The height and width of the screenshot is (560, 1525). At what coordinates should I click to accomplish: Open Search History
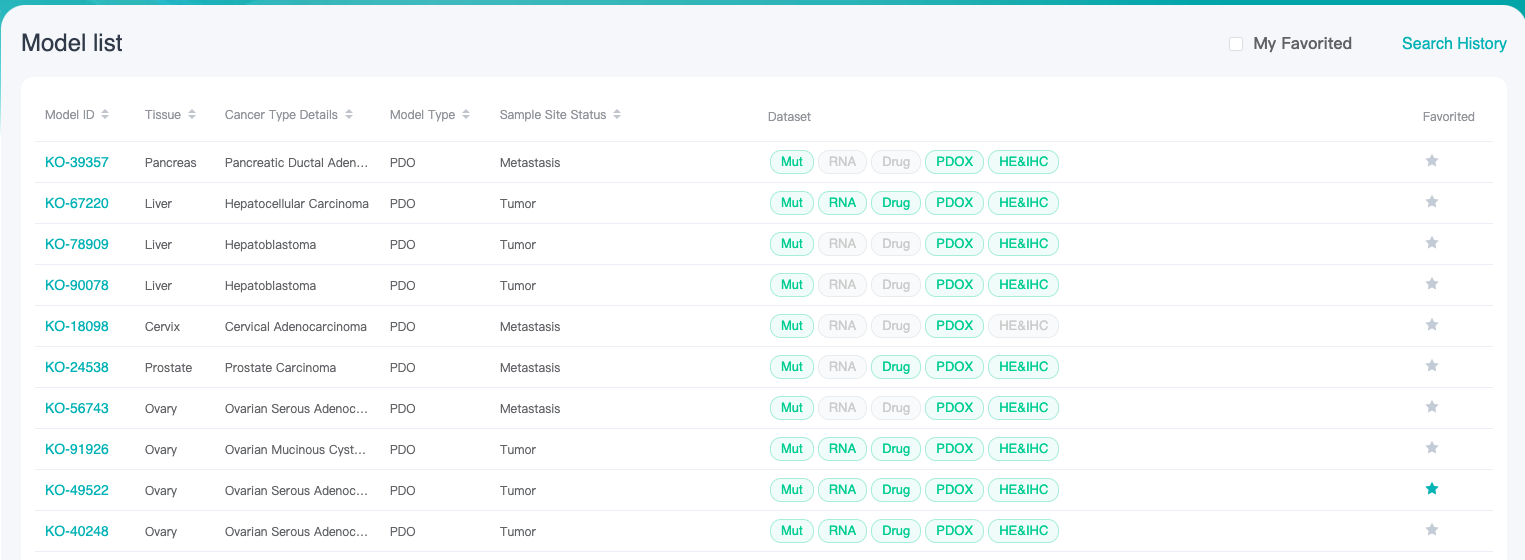(x=1454, y=44)
